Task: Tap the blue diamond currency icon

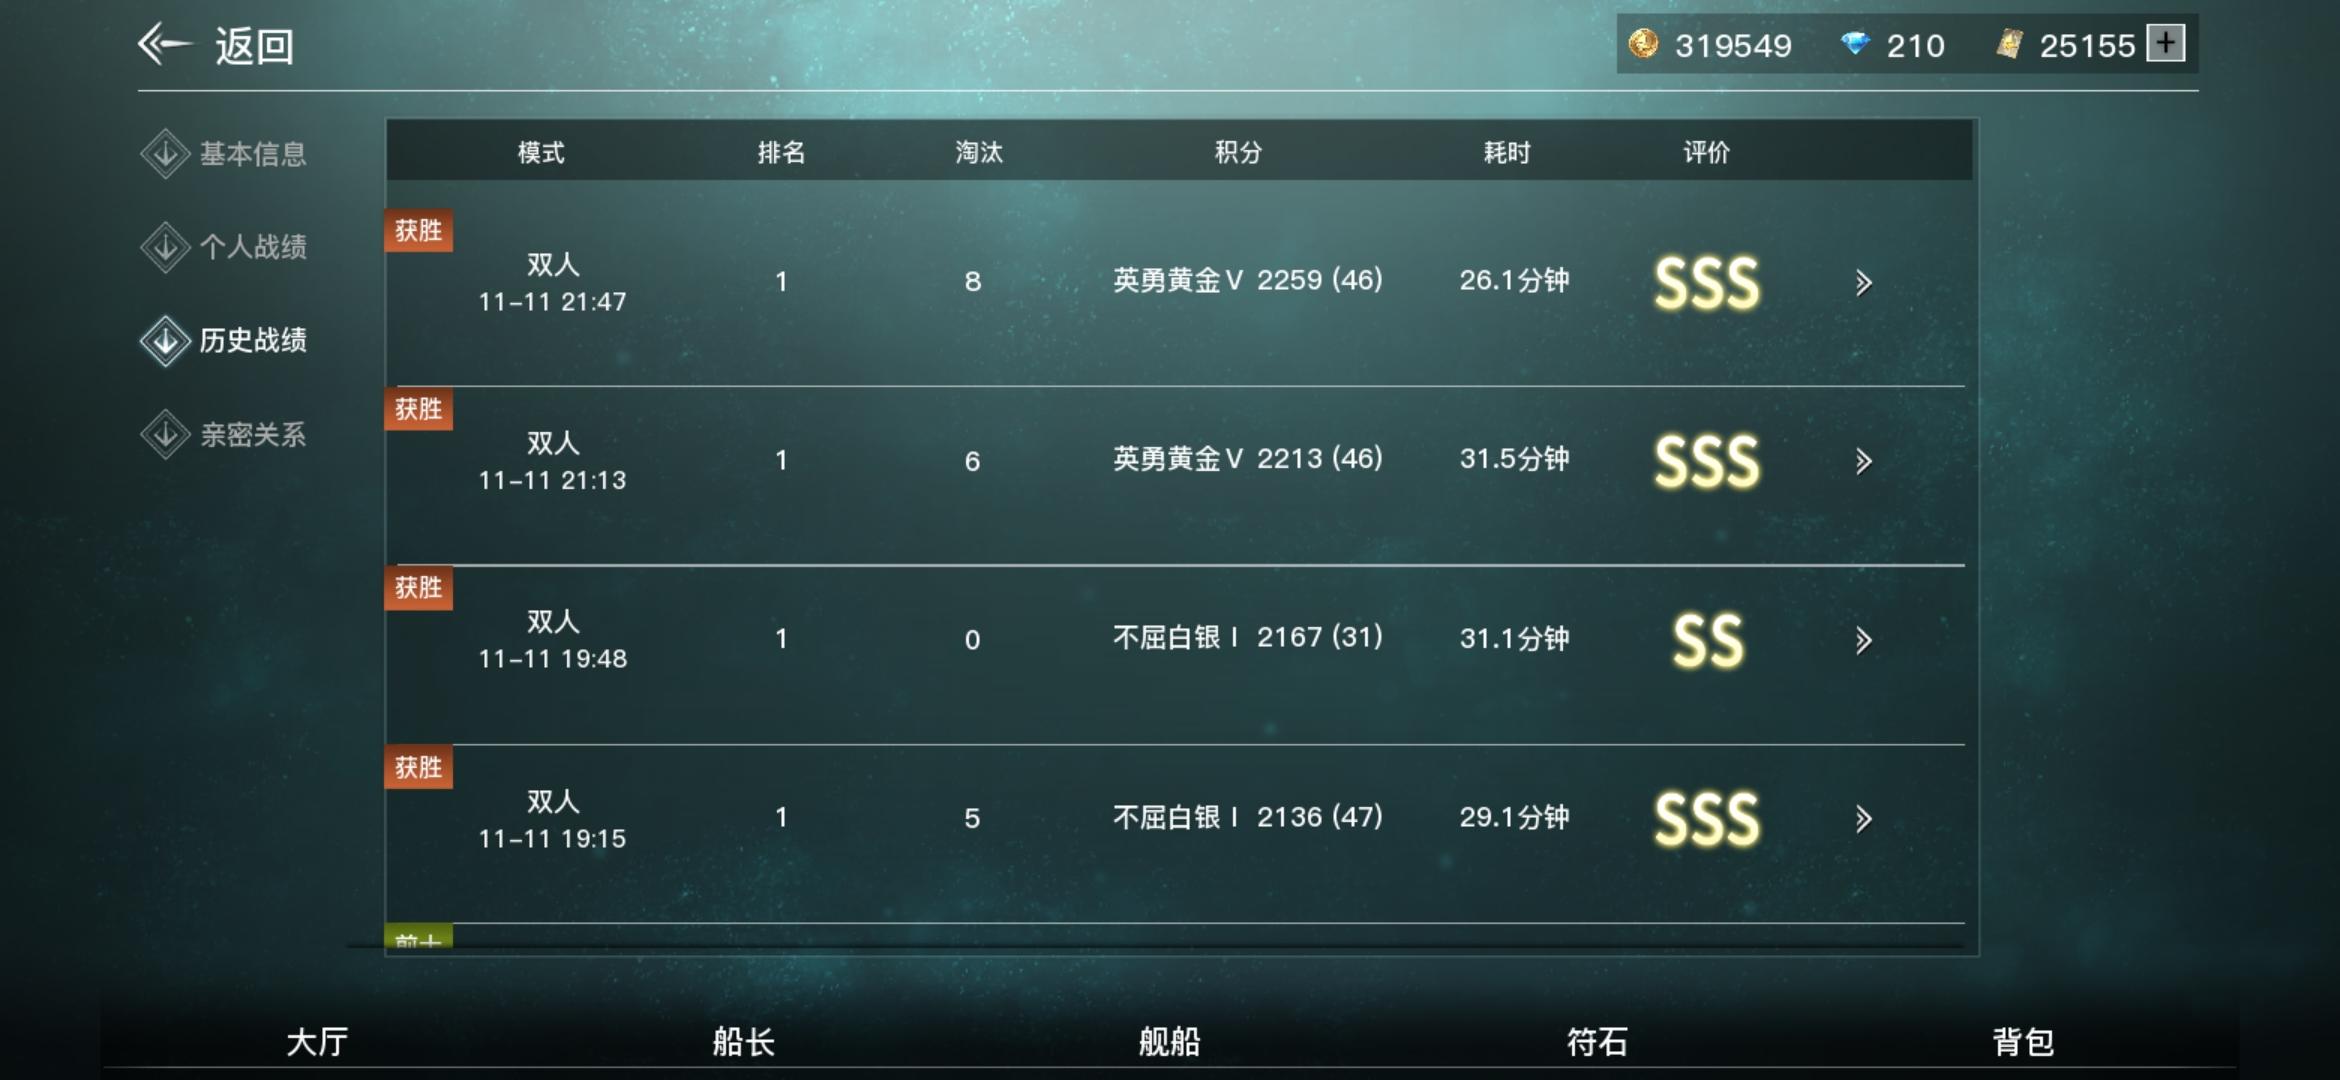Action: point(1855,44)
